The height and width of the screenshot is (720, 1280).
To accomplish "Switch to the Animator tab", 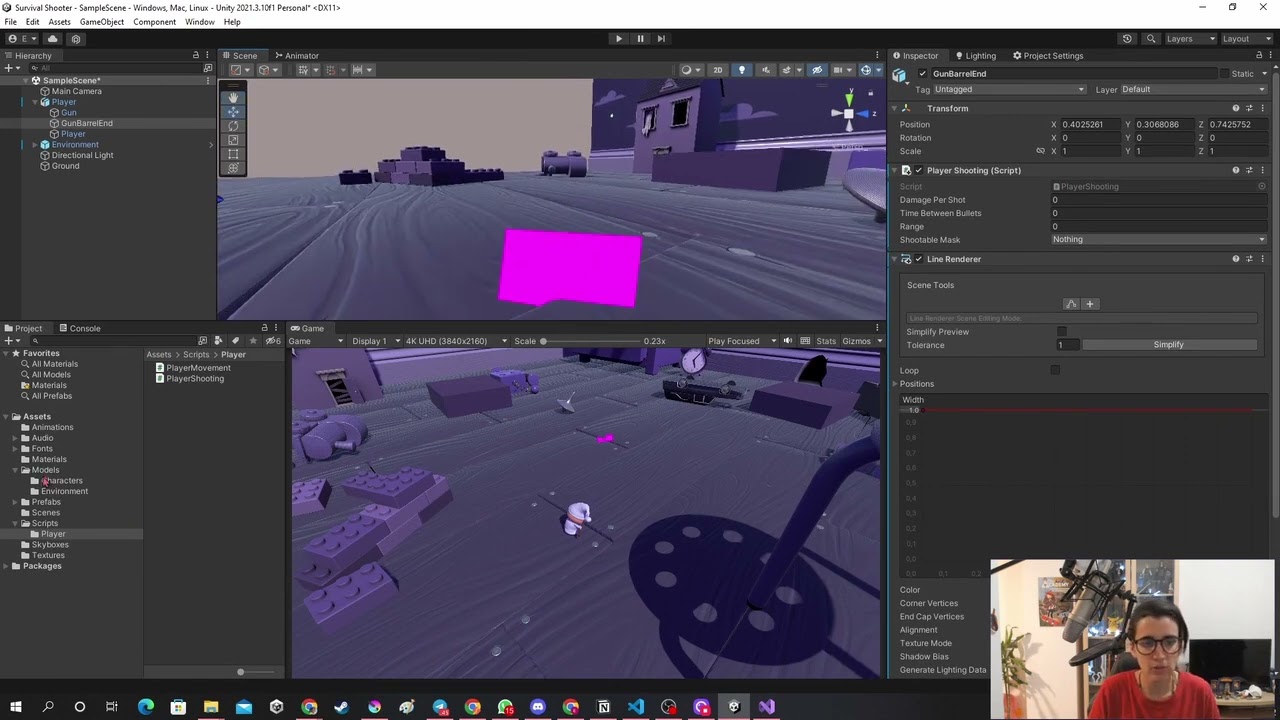I will (296, 56).
